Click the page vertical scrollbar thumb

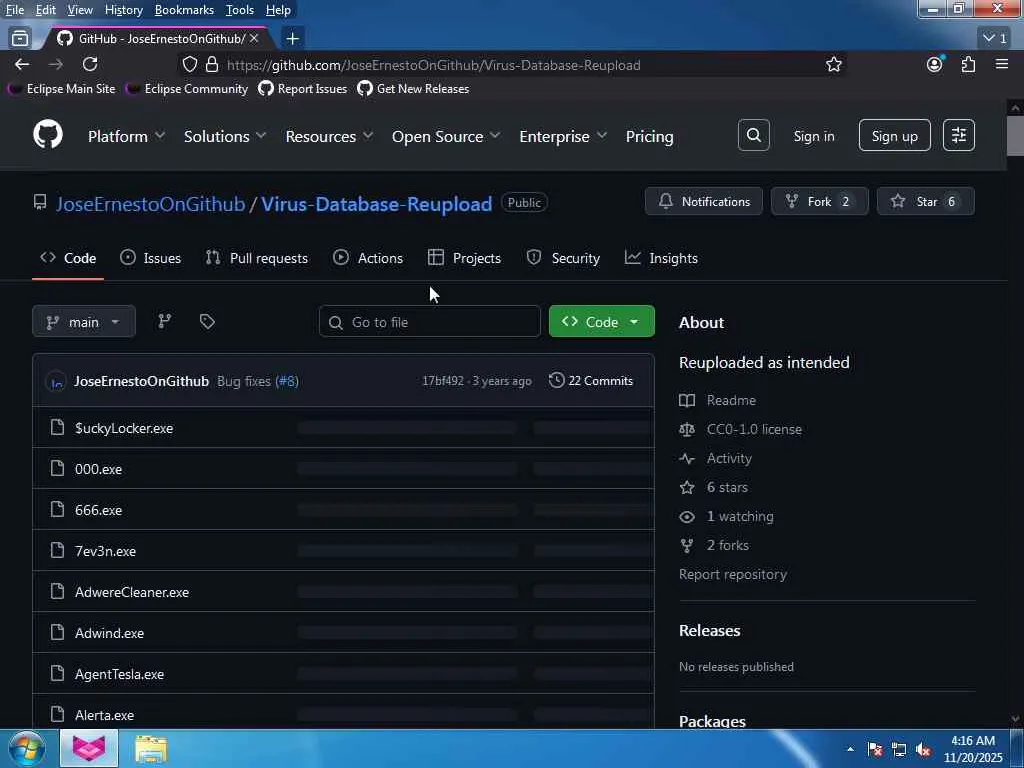pos(1016,136)
